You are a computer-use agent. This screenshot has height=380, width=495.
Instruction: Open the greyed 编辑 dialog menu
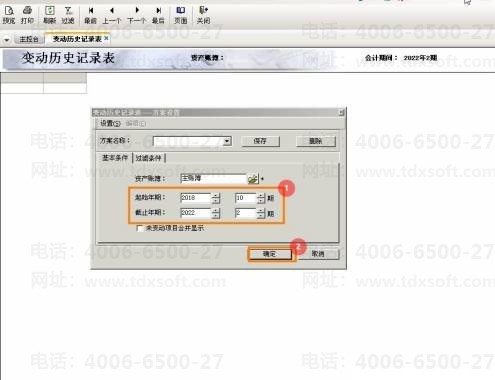[136, 123]
